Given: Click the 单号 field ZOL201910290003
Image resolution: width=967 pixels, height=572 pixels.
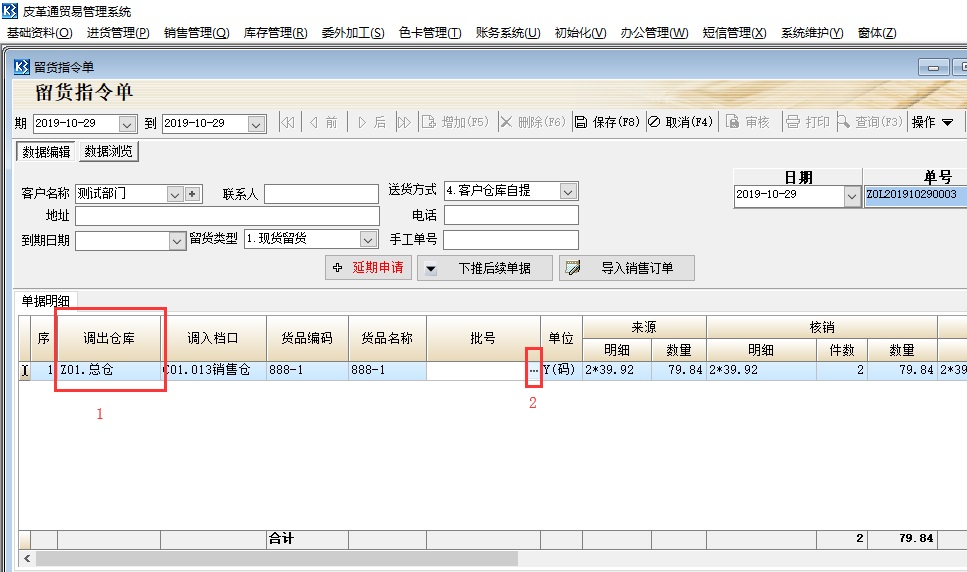Looking at the screenshot, I should (915, 196).
